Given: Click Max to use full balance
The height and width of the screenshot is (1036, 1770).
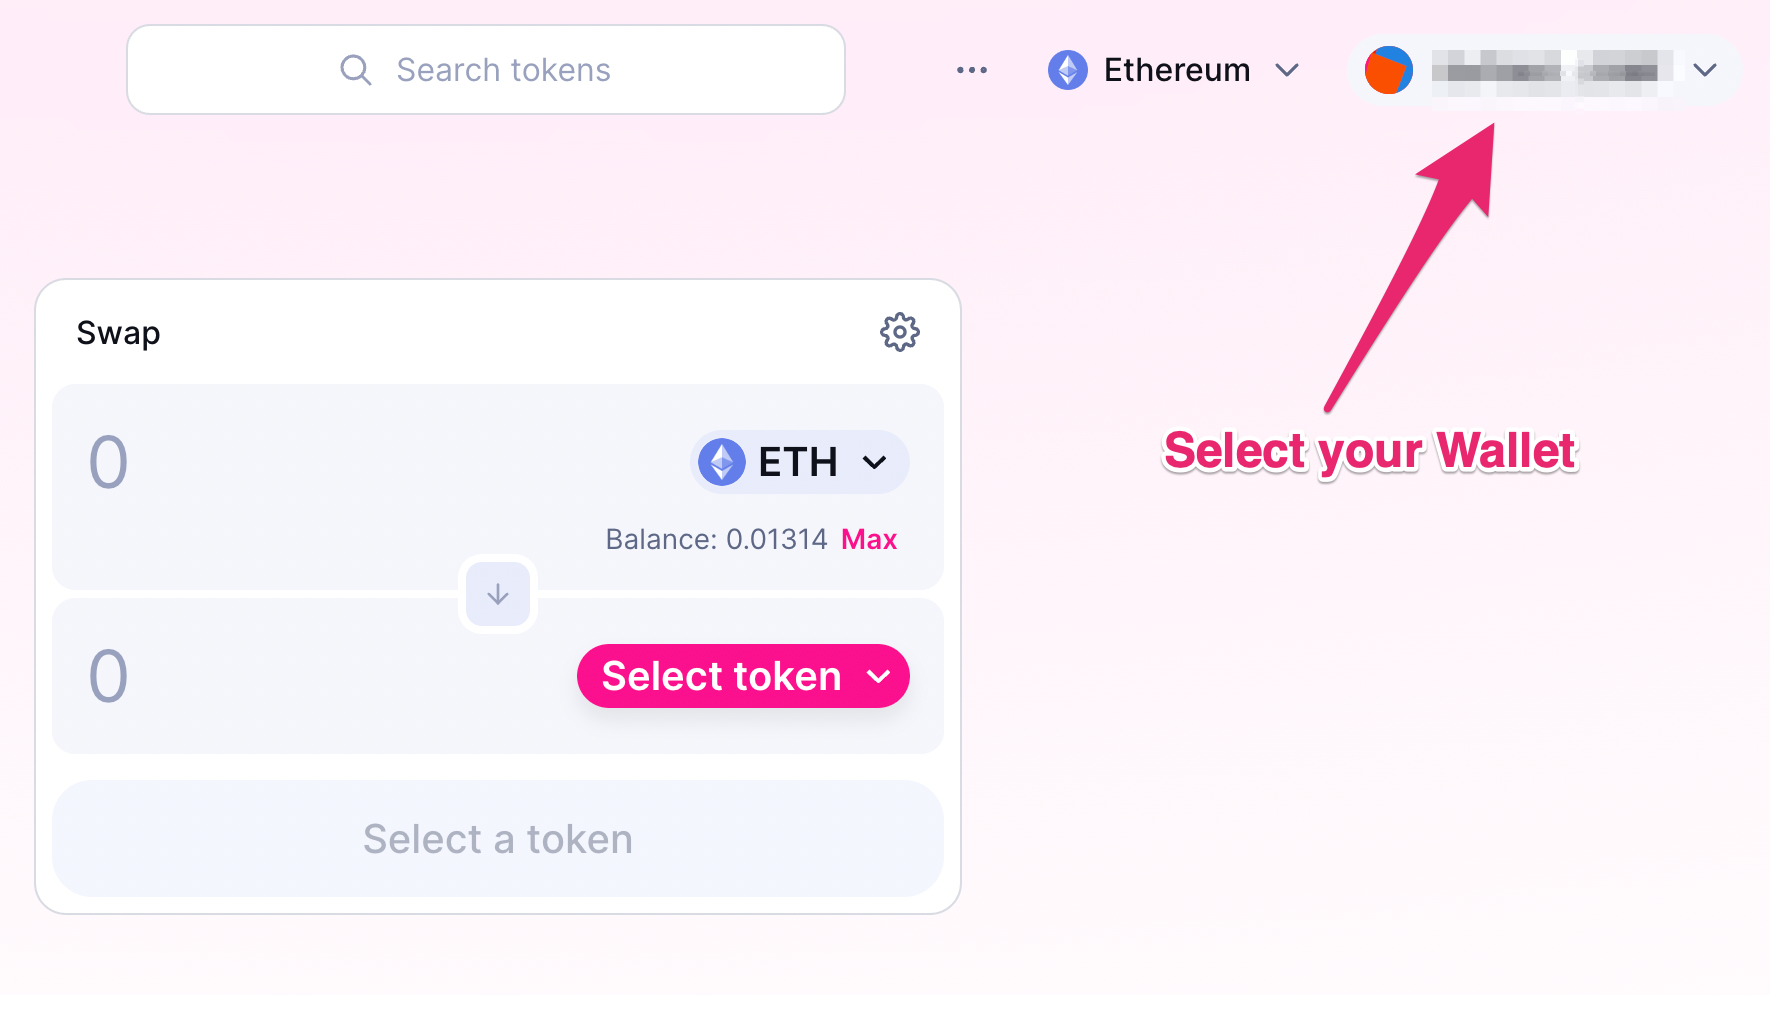Looking at the screenshot, I should (869, 539).
